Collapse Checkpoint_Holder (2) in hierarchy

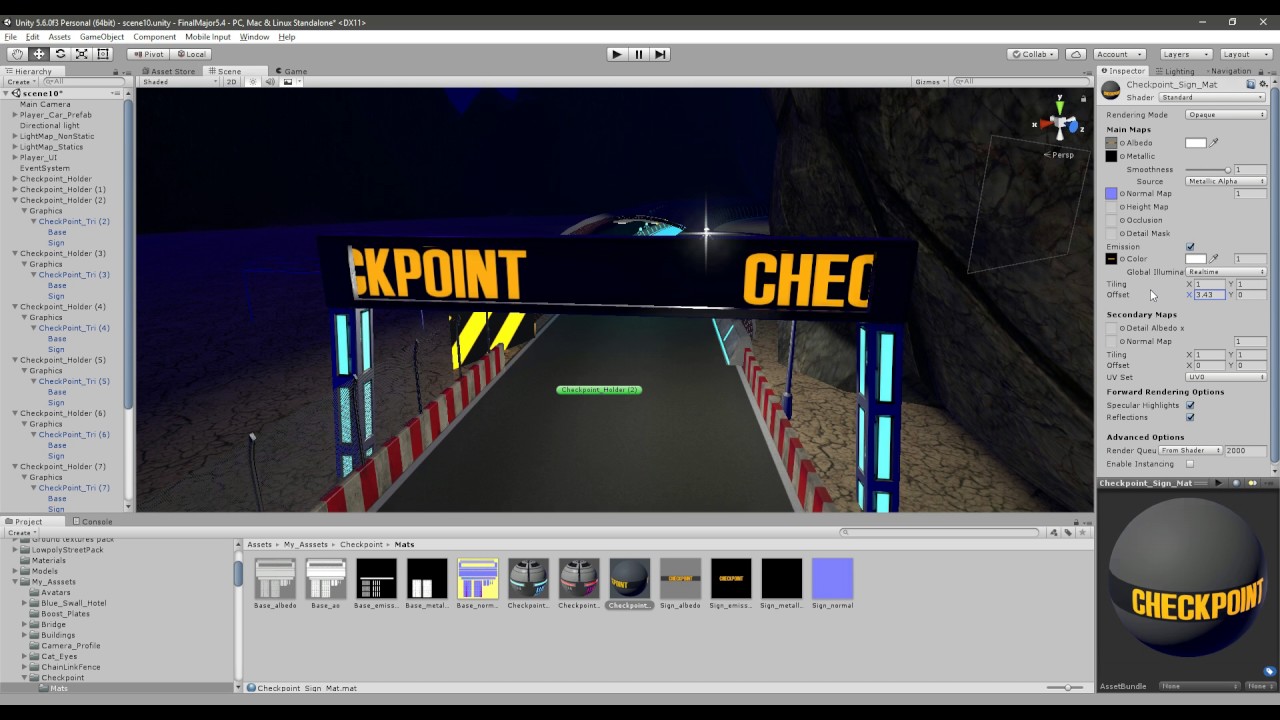pyautogui.click(x=15, y=200)
